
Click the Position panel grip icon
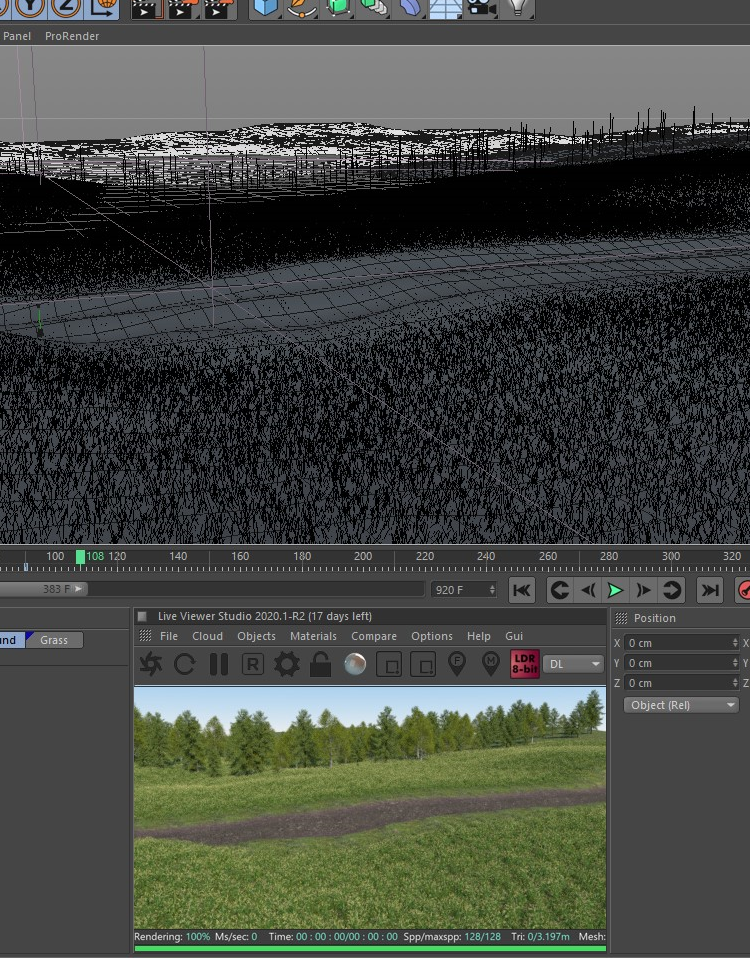coord(621,618)
